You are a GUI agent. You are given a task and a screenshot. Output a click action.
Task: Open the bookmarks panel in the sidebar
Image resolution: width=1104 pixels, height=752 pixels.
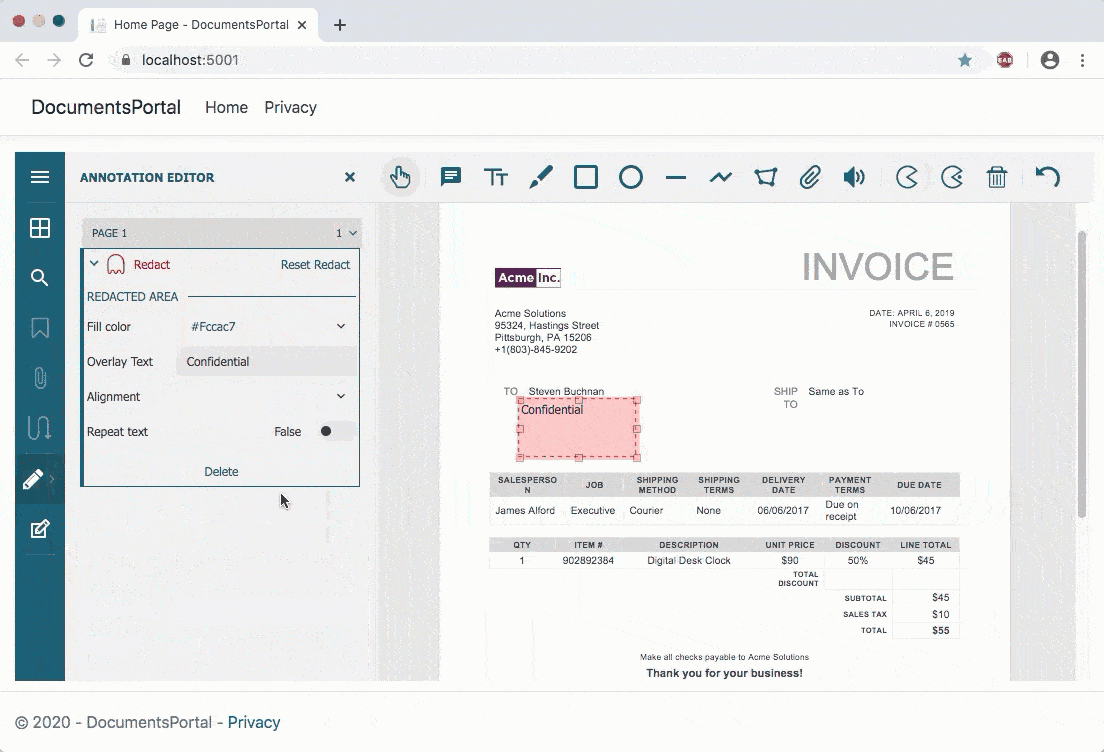(40, 328)
